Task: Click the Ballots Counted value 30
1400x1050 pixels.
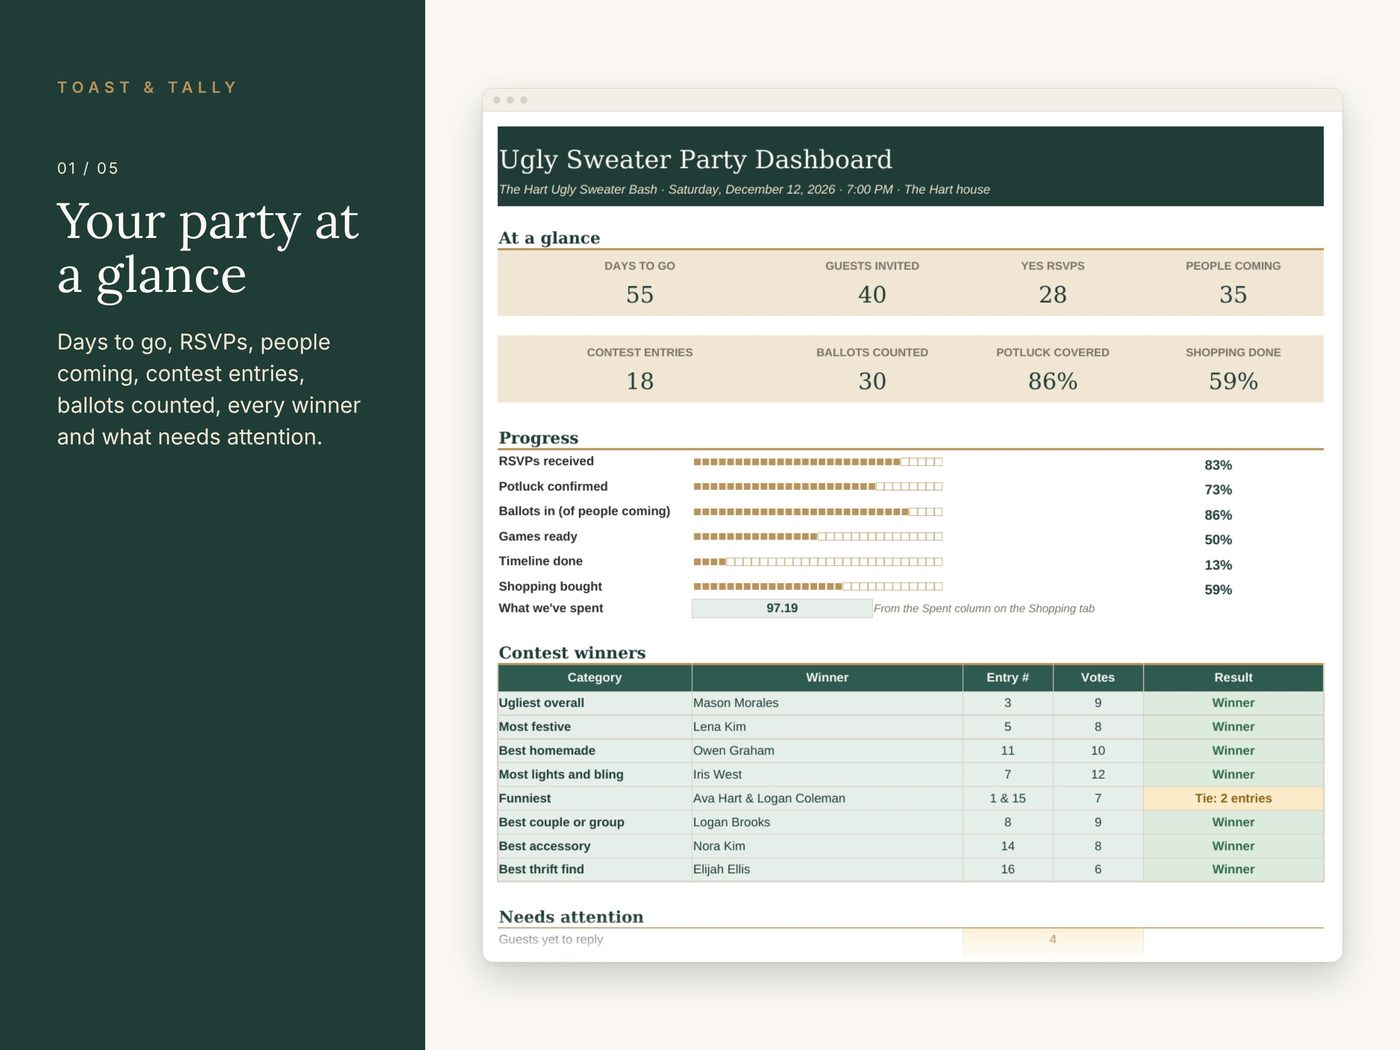Action: (872, 381)
